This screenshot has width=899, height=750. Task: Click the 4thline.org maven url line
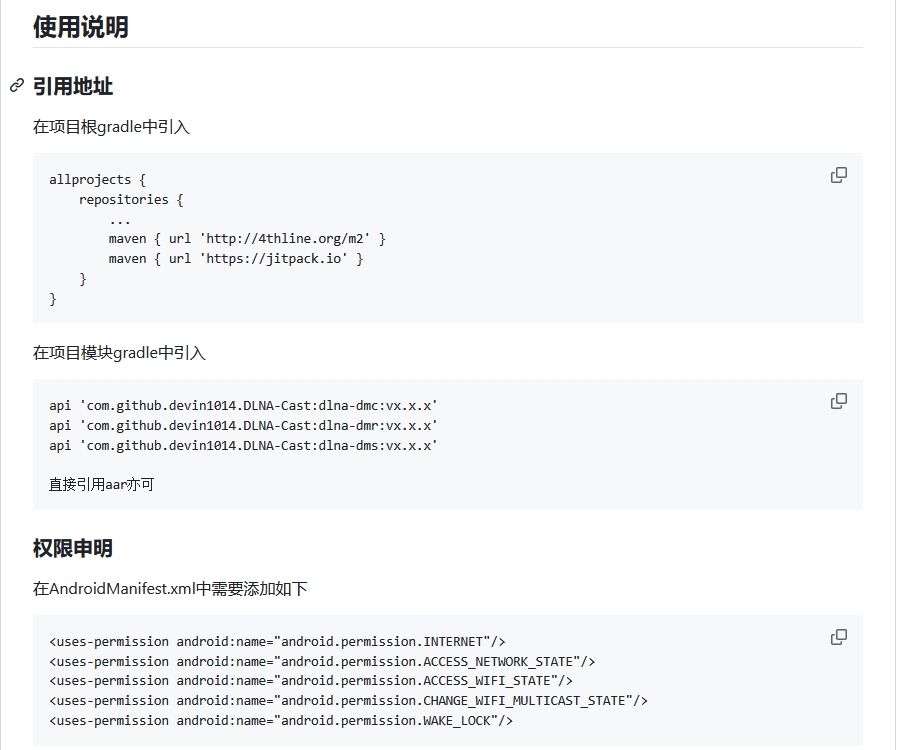coord(247,239)
